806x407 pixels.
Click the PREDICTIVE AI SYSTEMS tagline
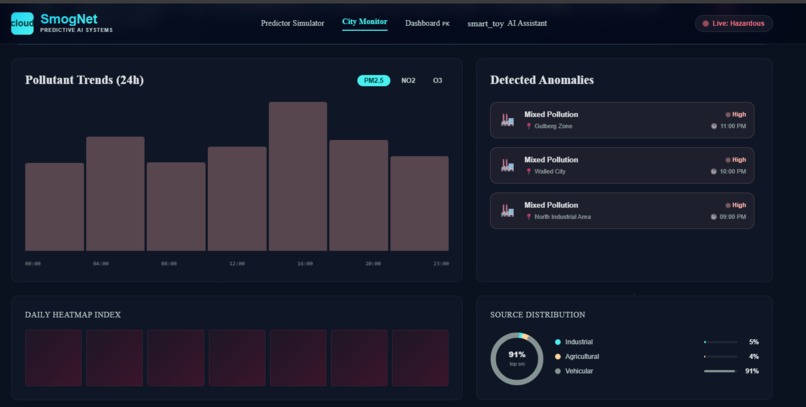[76, 30]
